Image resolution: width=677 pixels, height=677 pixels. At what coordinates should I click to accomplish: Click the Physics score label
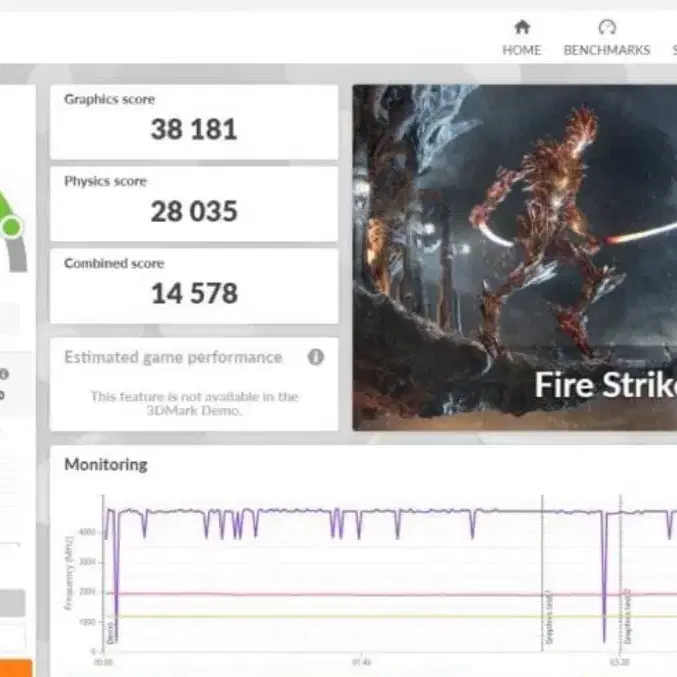(x=105, y=181)
